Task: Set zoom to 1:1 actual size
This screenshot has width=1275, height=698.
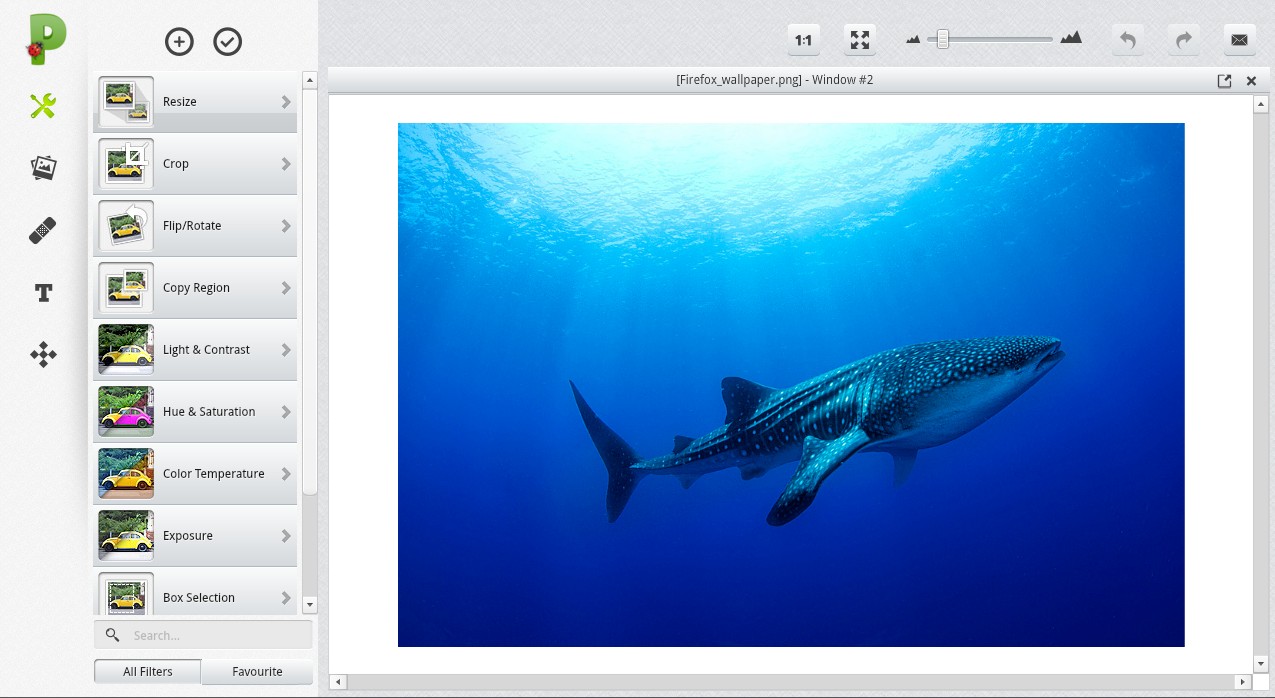Action: click(x=803, y=40)
